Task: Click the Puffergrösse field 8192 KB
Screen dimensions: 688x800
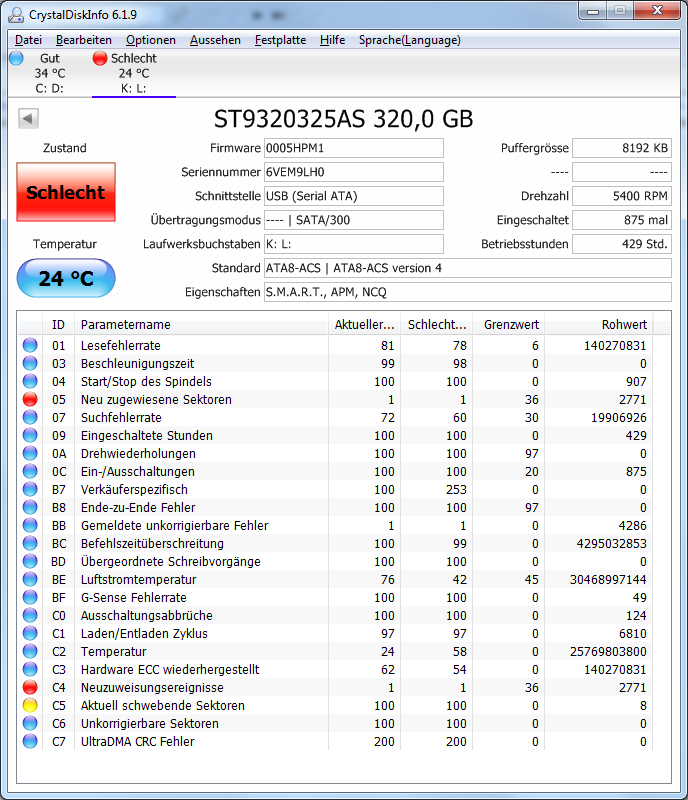Action: [622, 148]
